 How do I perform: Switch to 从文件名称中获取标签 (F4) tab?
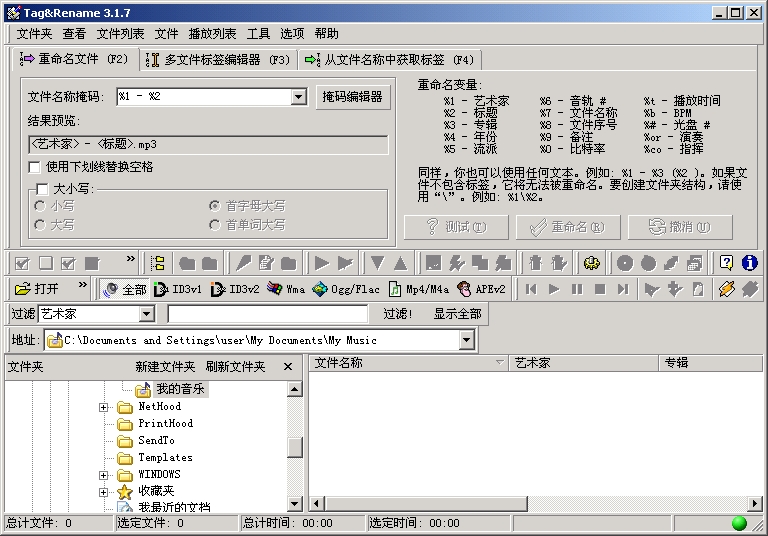coord(389,60)
